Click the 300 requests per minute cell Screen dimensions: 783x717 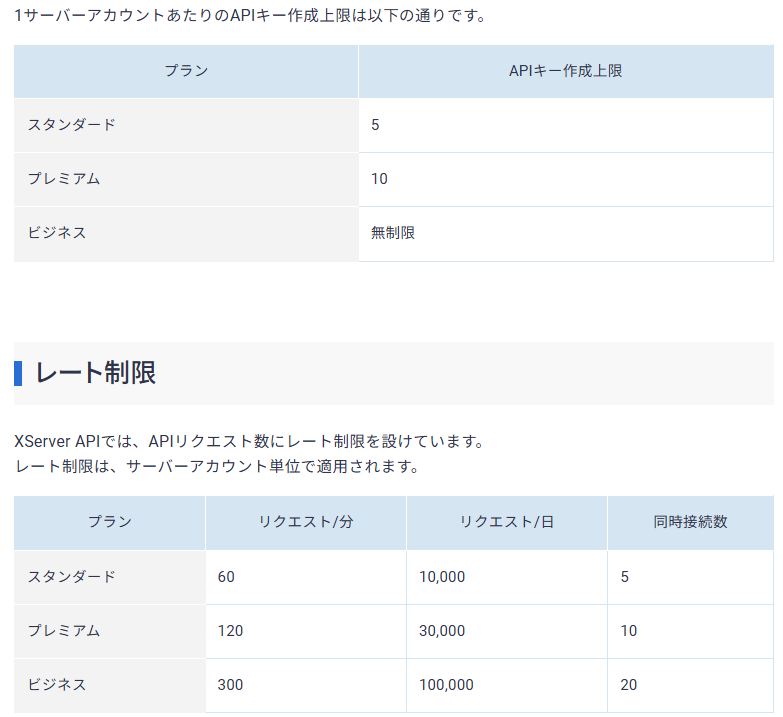pos(306,685)
